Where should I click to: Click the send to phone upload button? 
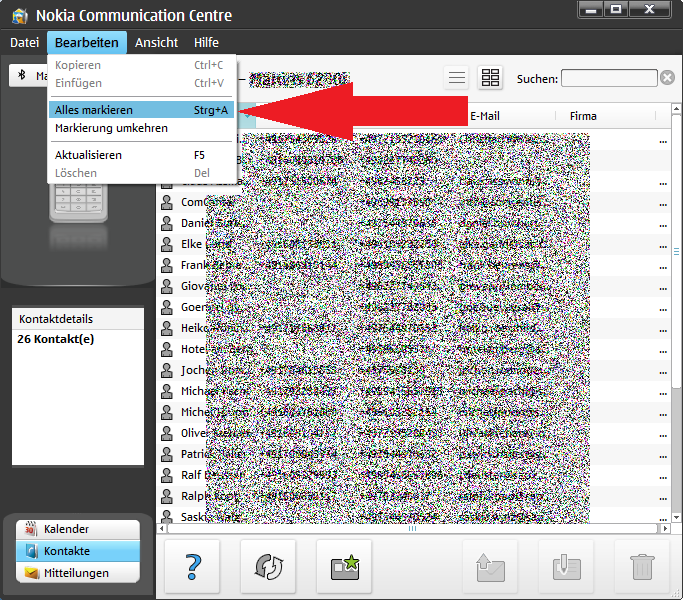click(x=490, y=566)
